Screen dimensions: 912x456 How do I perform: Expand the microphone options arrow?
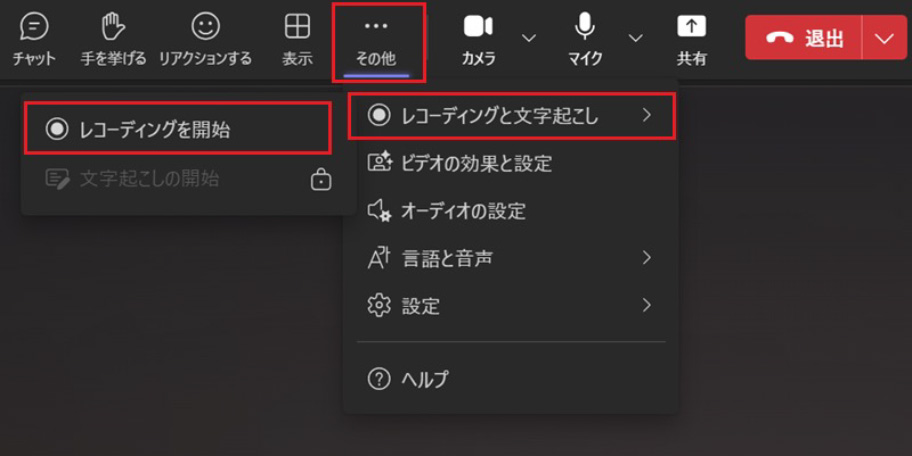point(636,38)
